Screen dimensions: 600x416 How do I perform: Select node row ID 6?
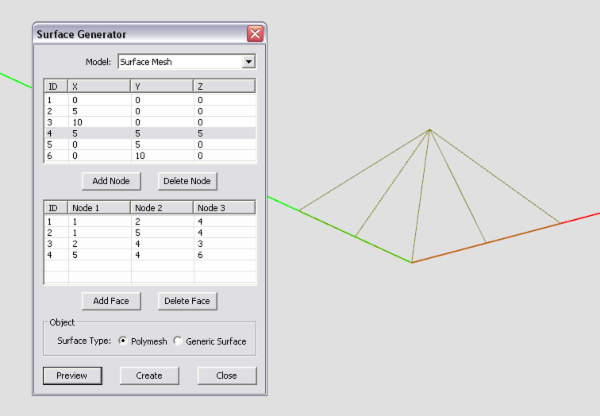pos(150,156)
